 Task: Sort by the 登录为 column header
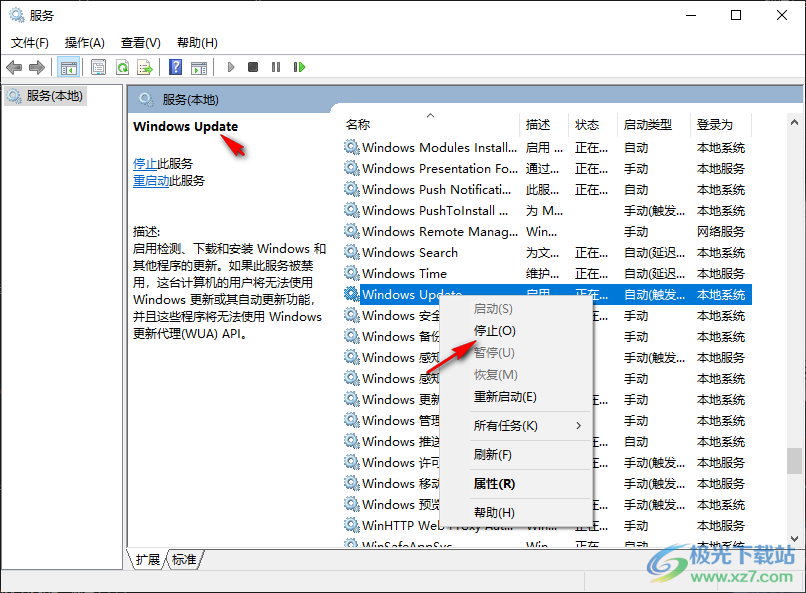[721, 124]
